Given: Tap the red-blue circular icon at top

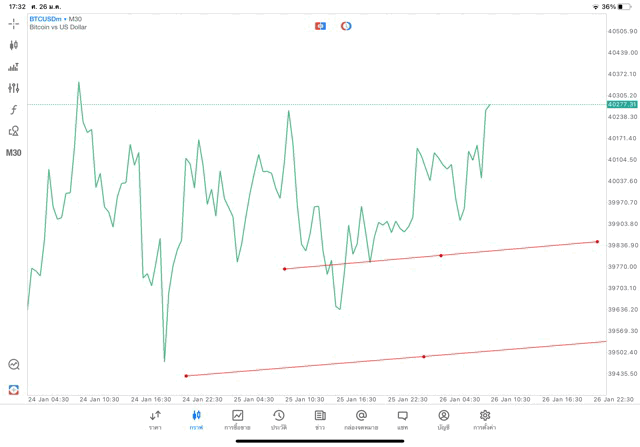Looking at the screenshot, I should pos(346,26).
